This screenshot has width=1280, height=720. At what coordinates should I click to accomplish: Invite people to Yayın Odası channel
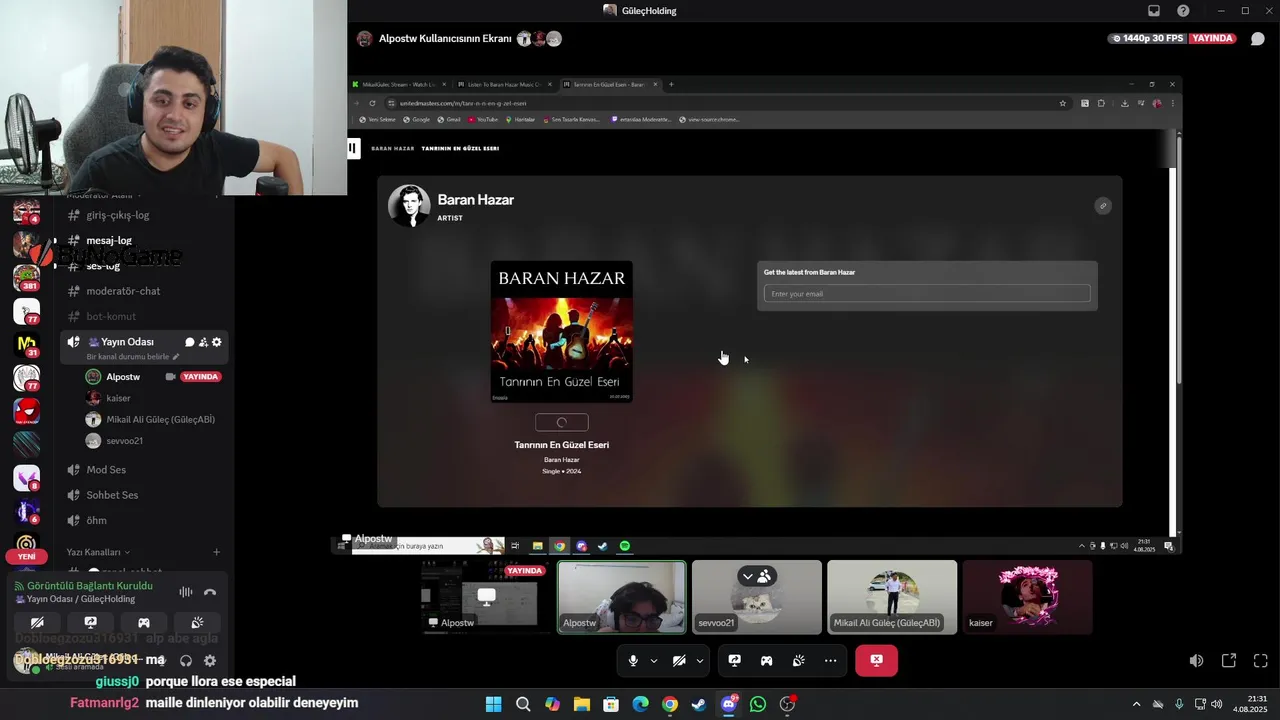[x=203, y=342]
